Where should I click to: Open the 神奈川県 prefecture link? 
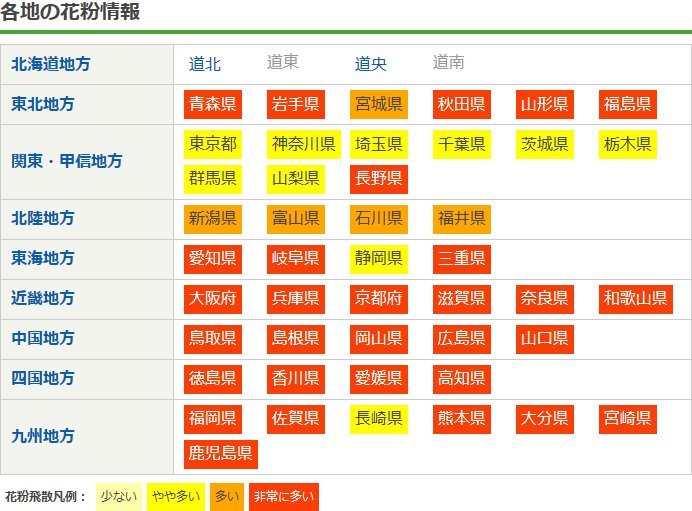point(304,144)
